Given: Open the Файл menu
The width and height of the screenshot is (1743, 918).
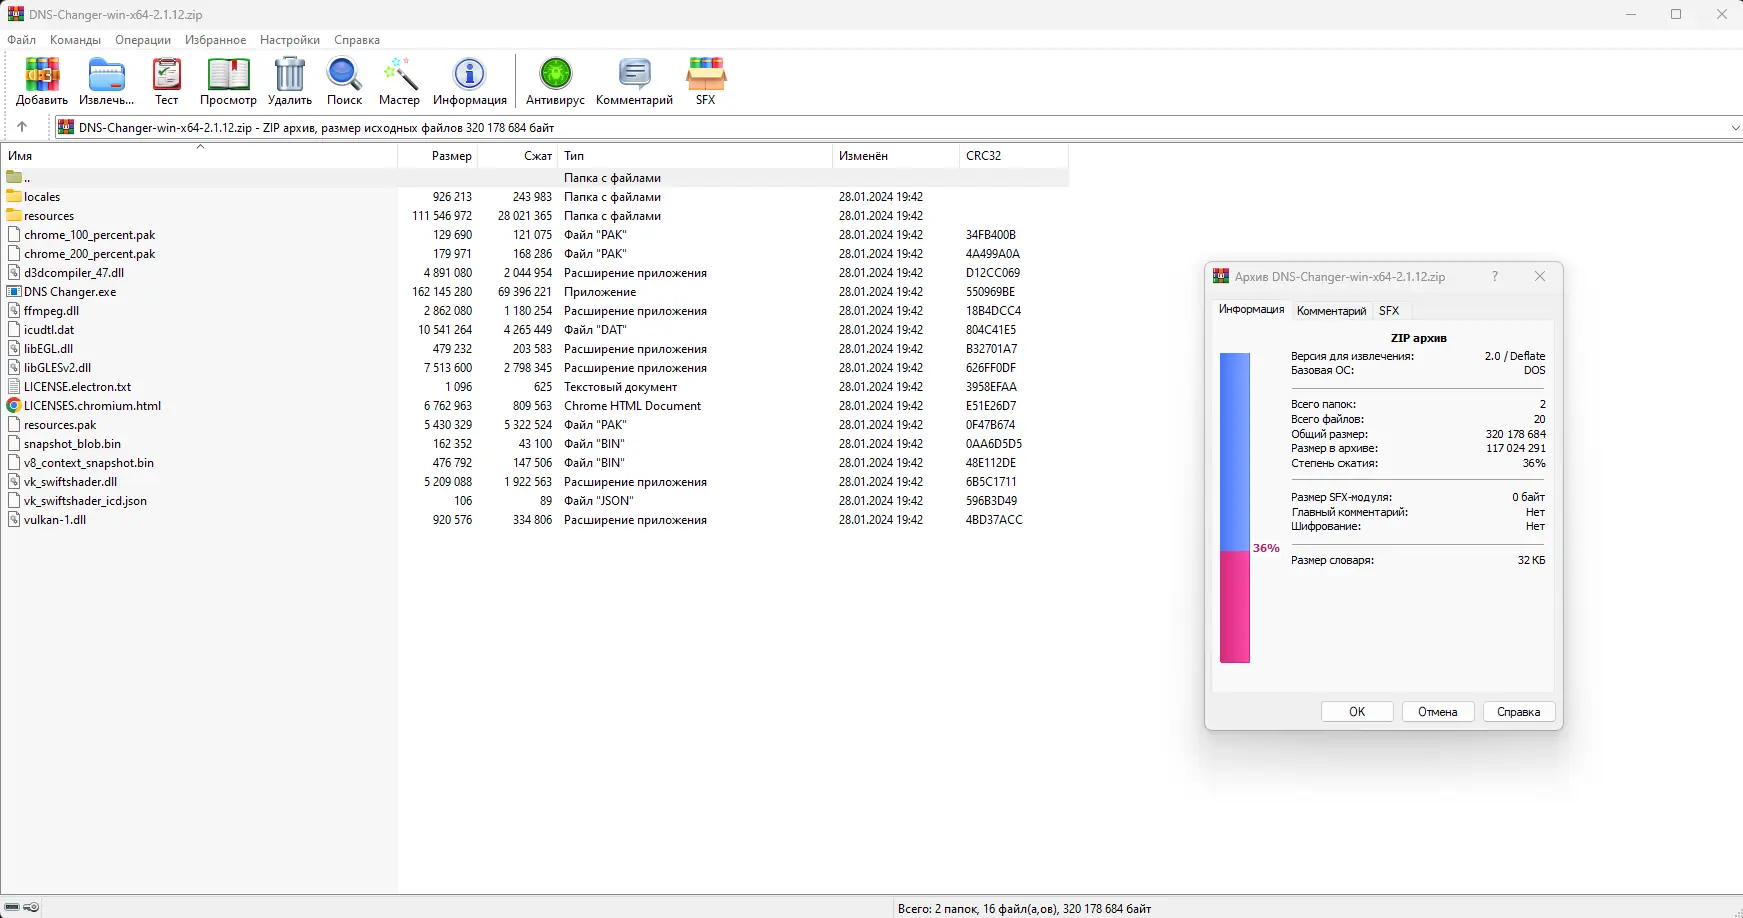Looking at the screenshot, I should tap(21, 40).
